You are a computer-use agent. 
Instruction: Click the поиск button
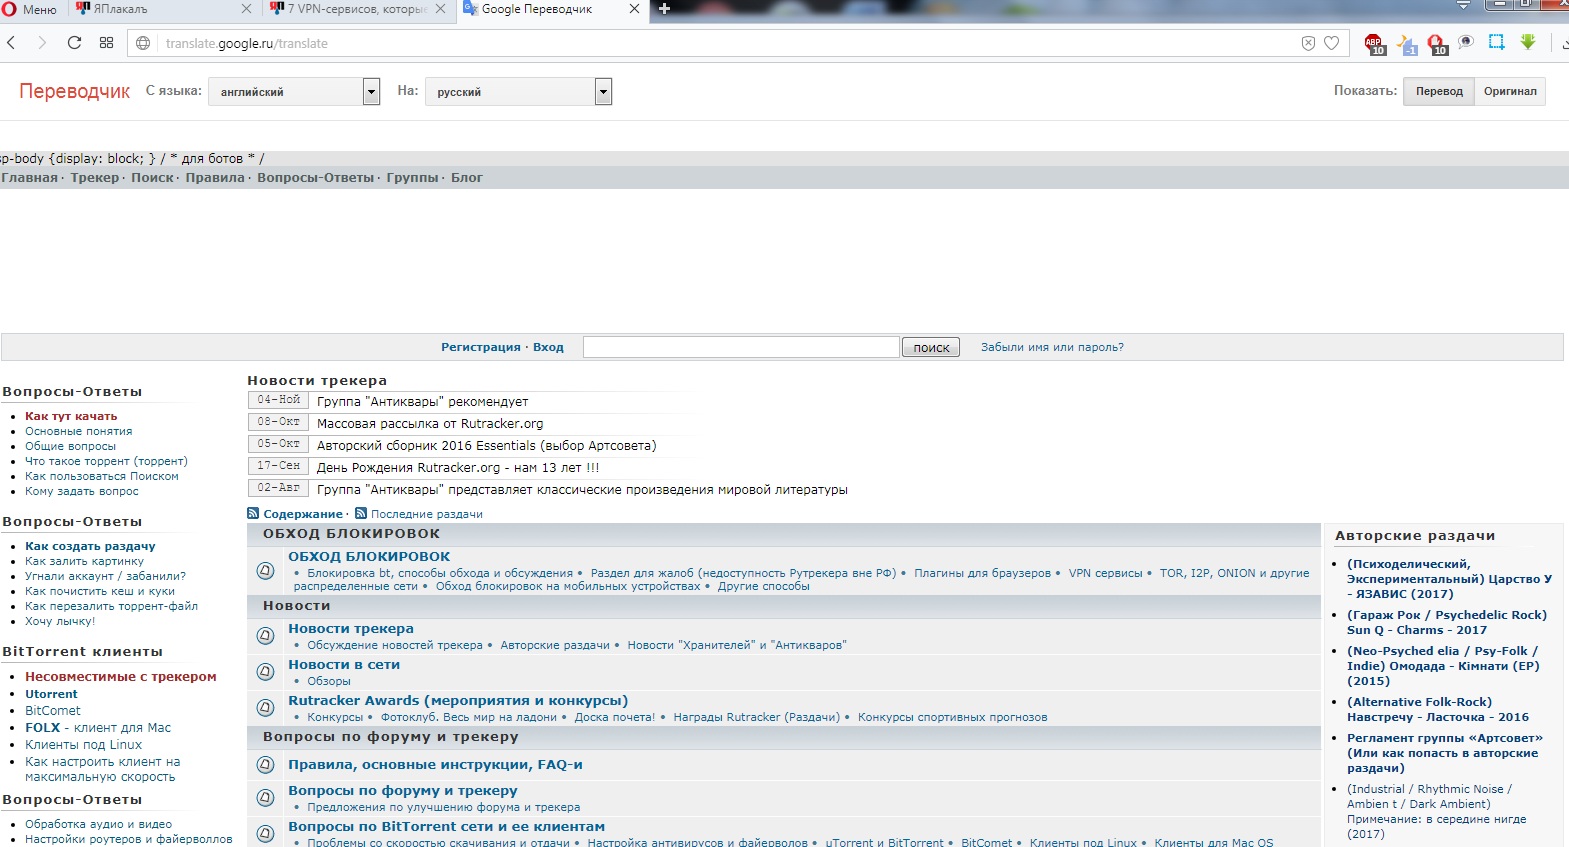click(x=931, y=347)
